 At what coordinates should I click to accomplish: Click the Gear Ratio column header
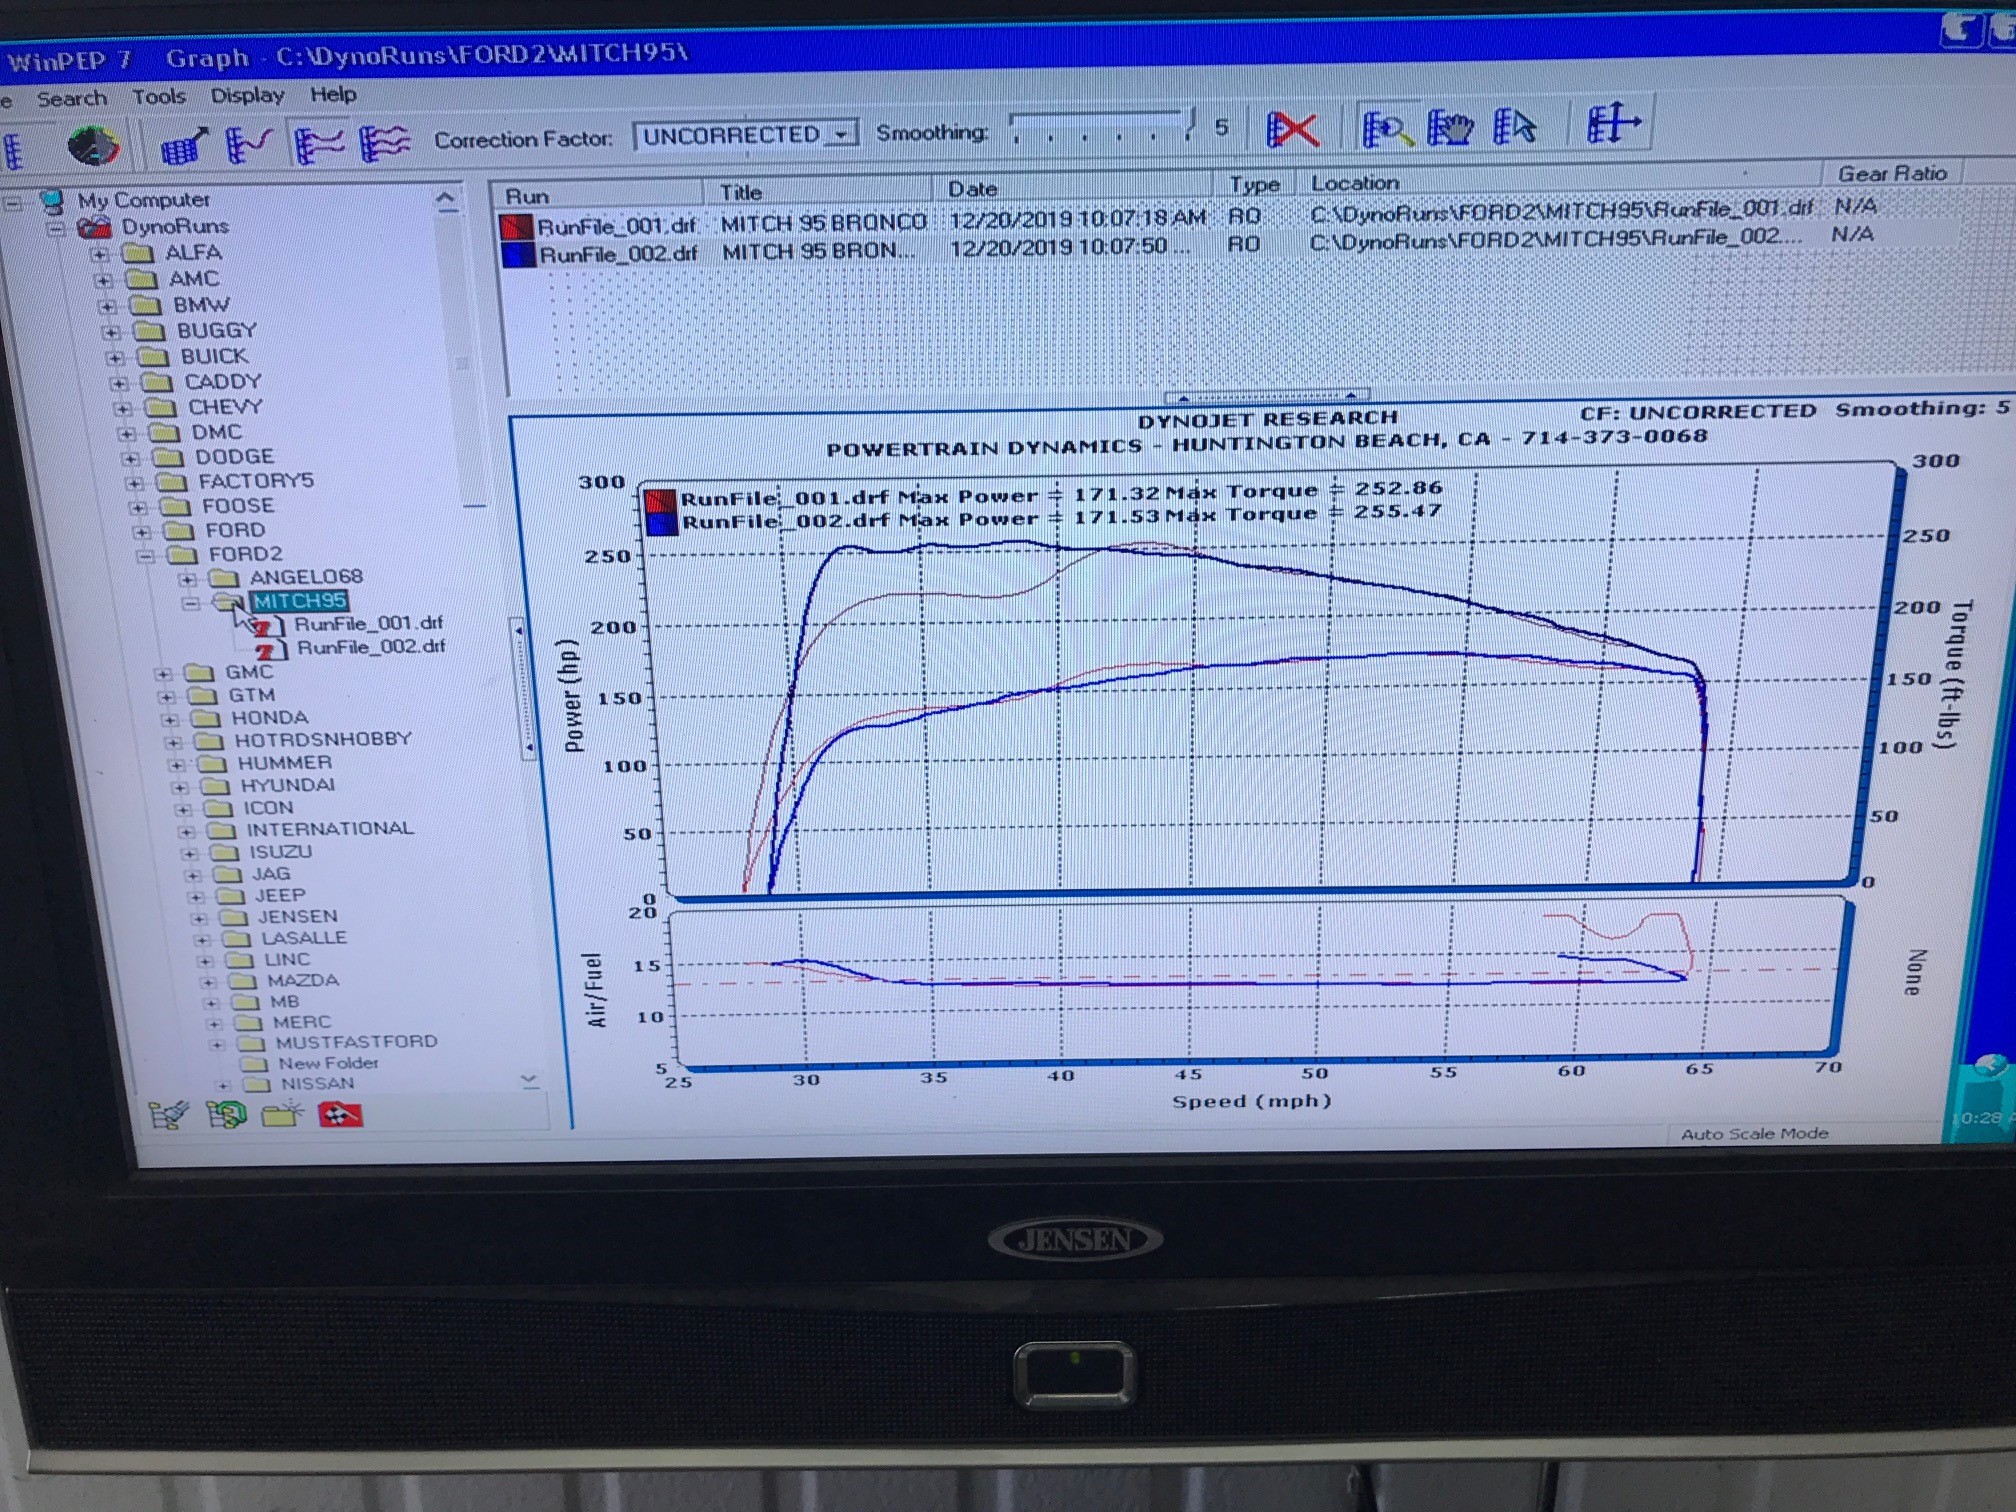(1892, 173)
